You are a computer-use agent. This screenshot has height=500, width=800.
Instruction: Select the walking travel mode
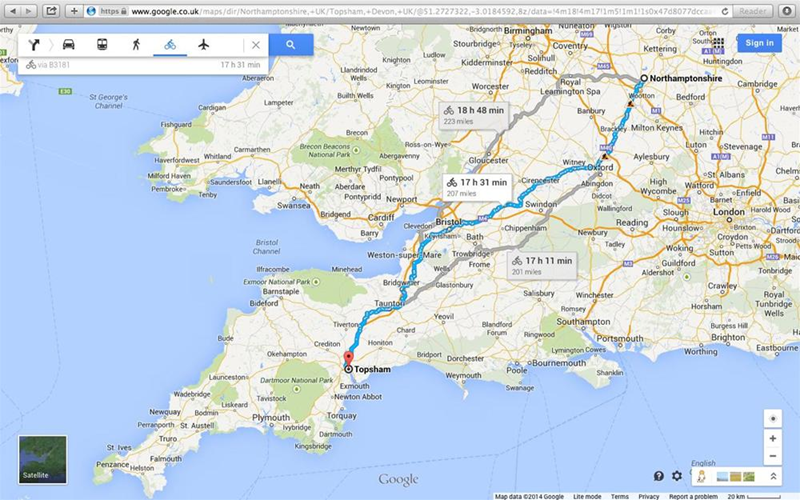[136, 45]
